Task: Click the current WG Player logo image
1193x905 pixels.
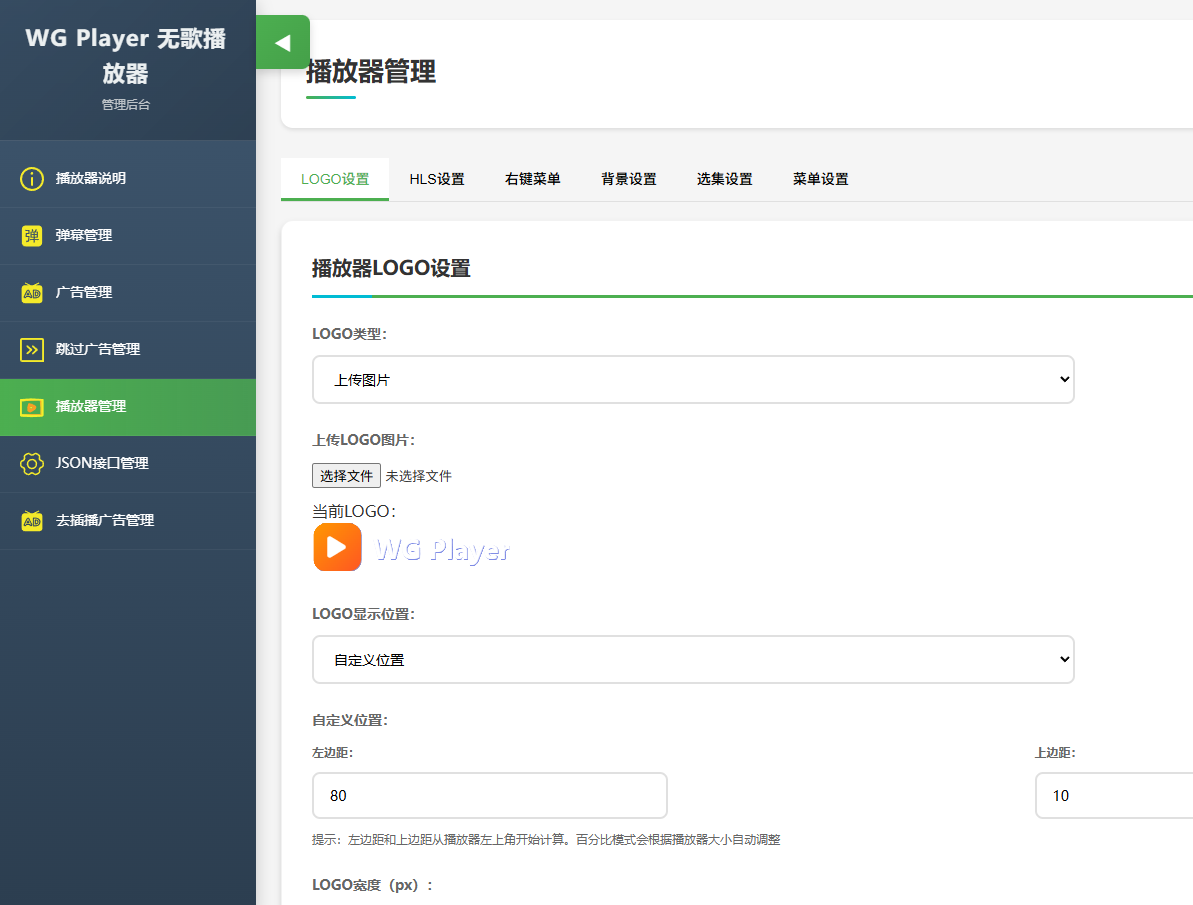Action: pyautogui.click(x=412, y=548)
